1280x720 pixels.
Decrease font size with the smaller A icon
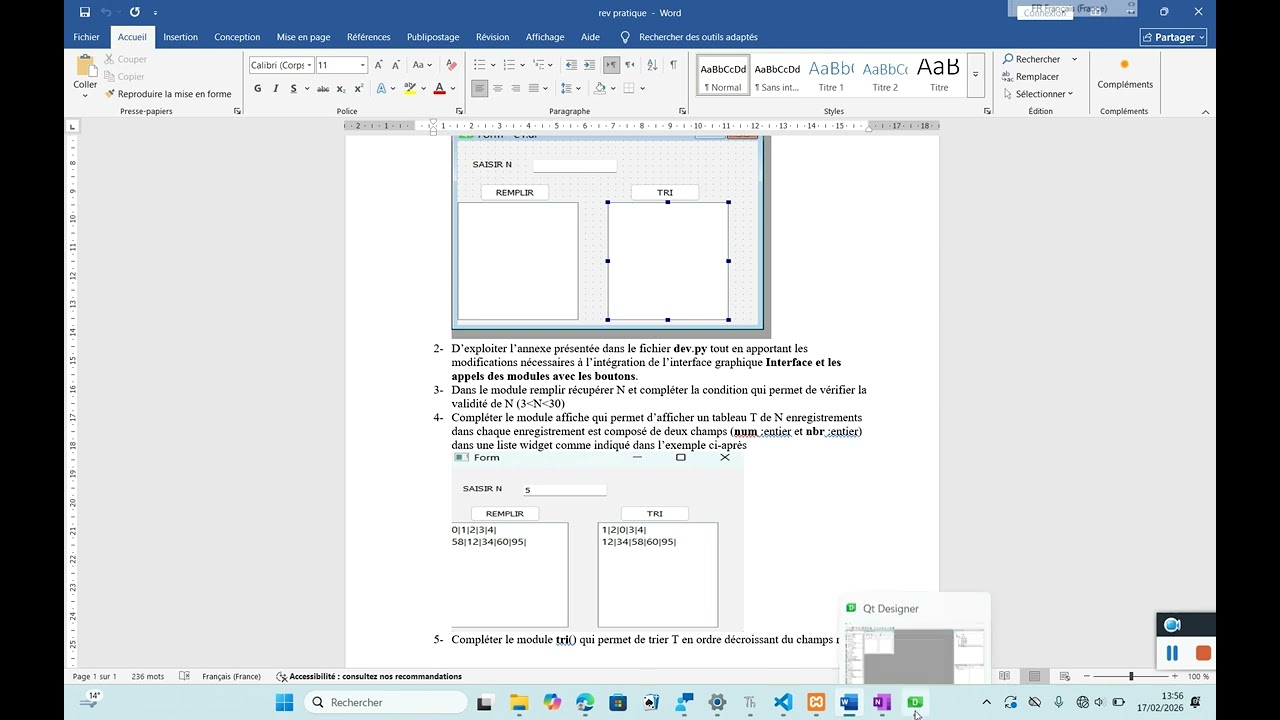(x=395, y=65)
